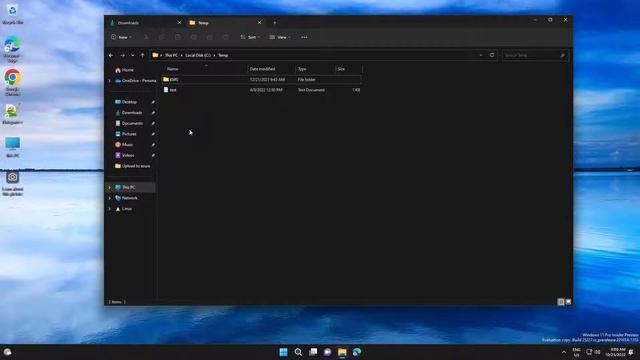The image size is (640, 360).
Task: Open the See more (three dots) menu
Action: coord(304,37)
